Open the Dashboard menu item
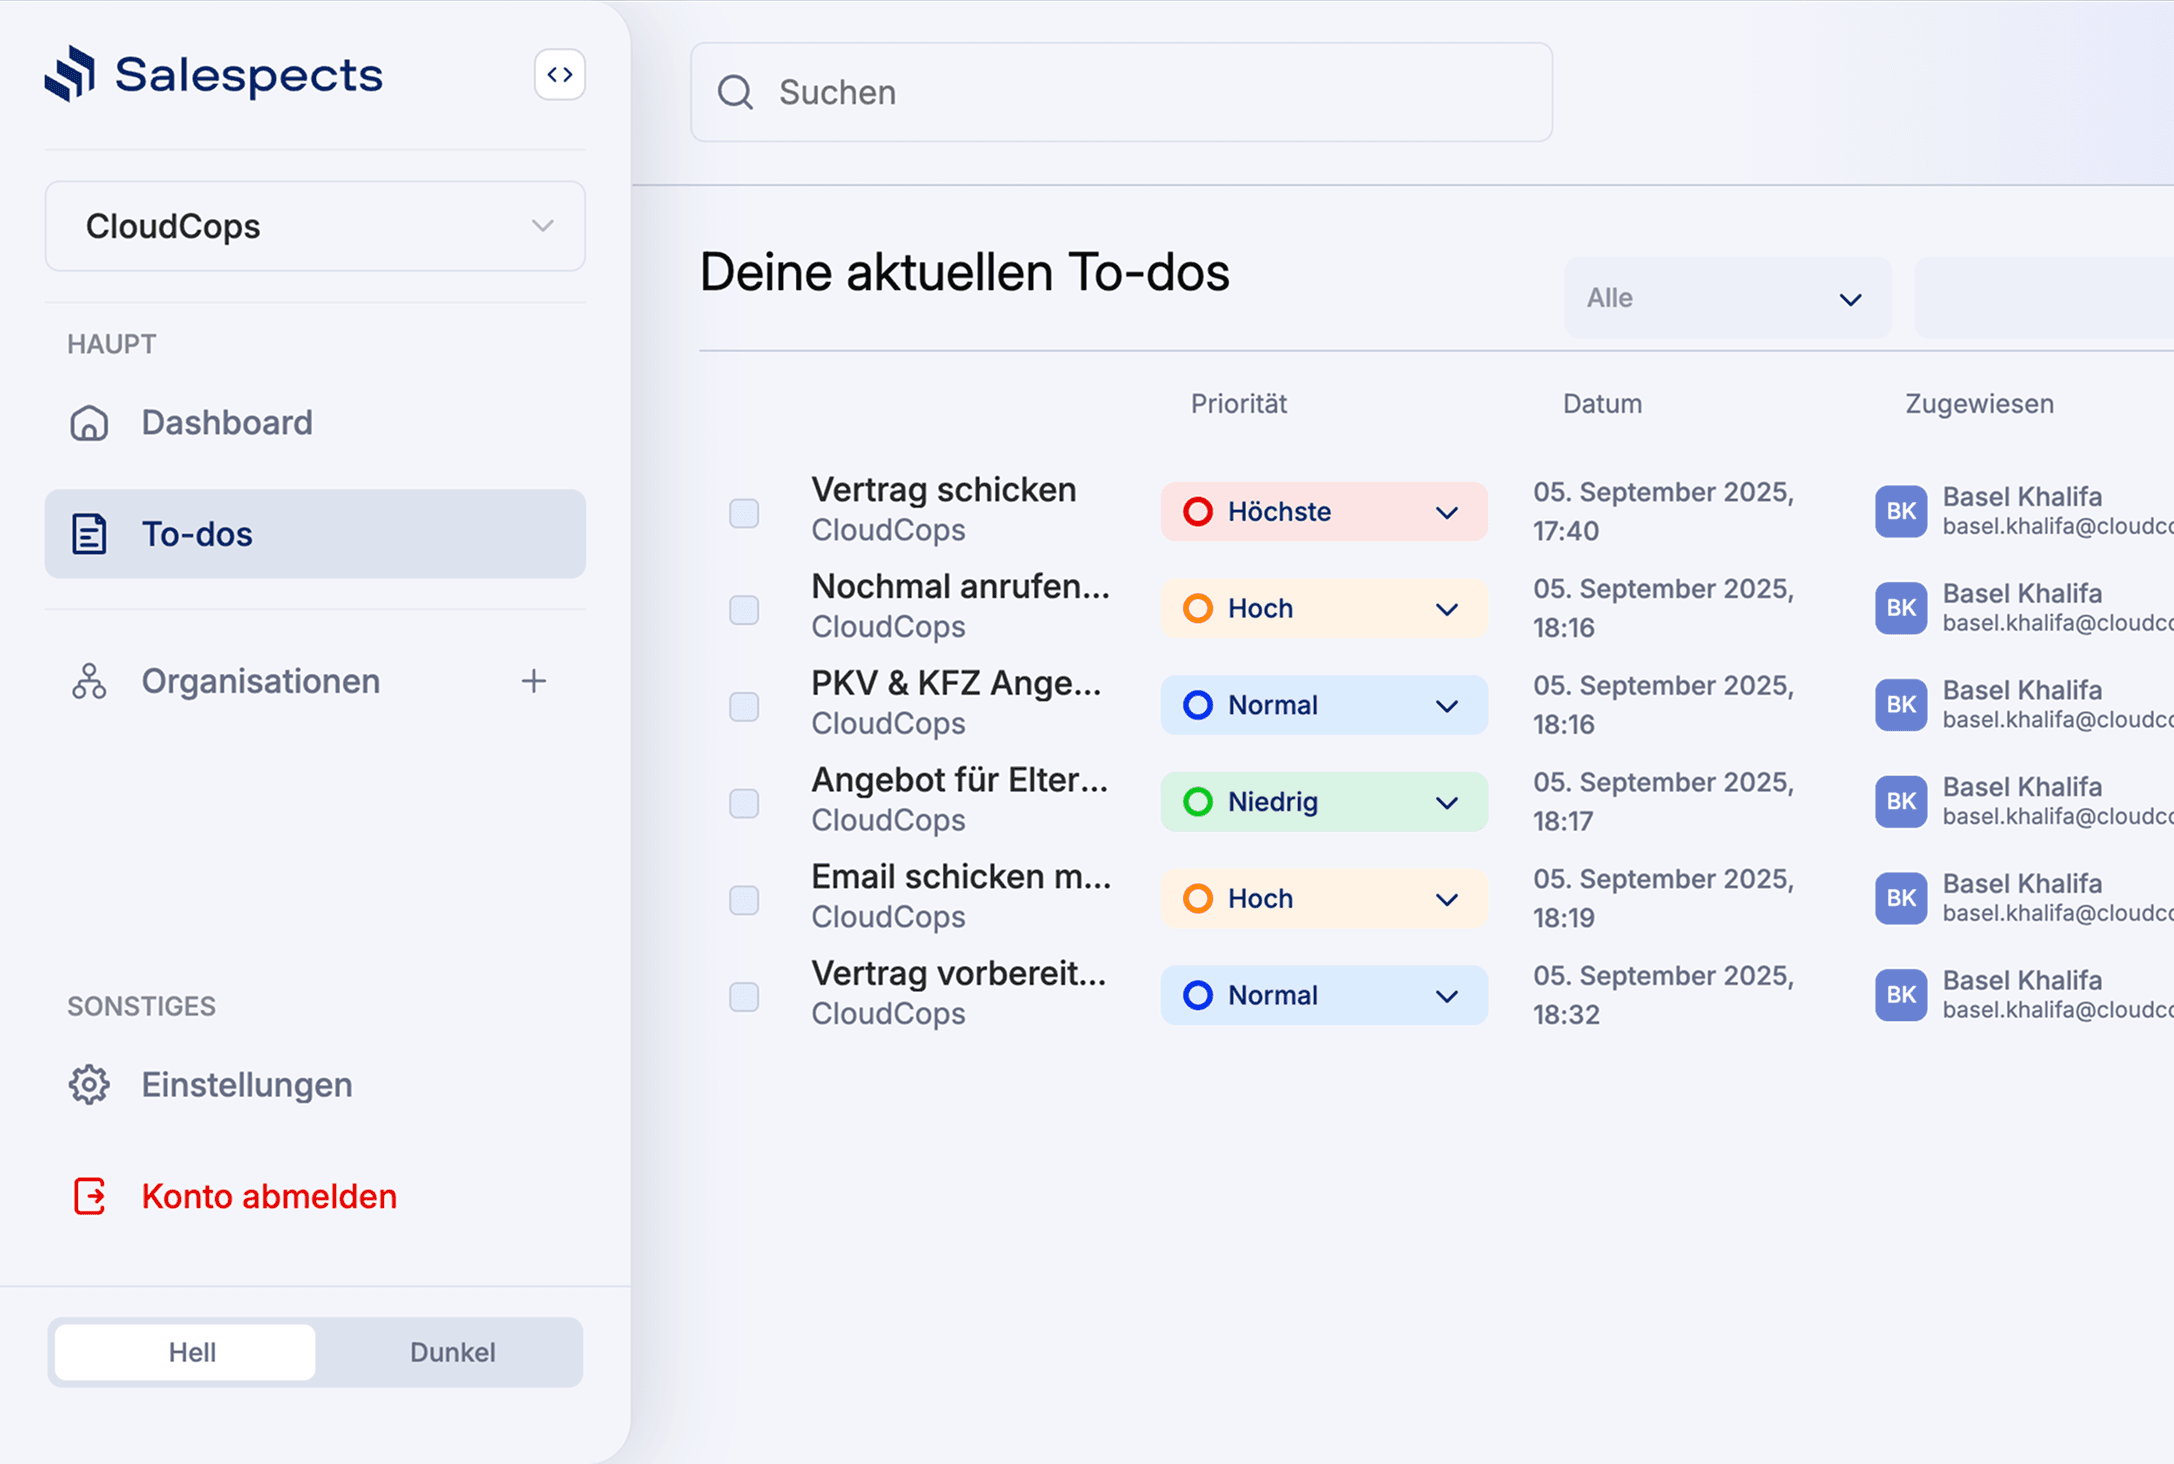 pyautogui.click(x=227, y=423)
